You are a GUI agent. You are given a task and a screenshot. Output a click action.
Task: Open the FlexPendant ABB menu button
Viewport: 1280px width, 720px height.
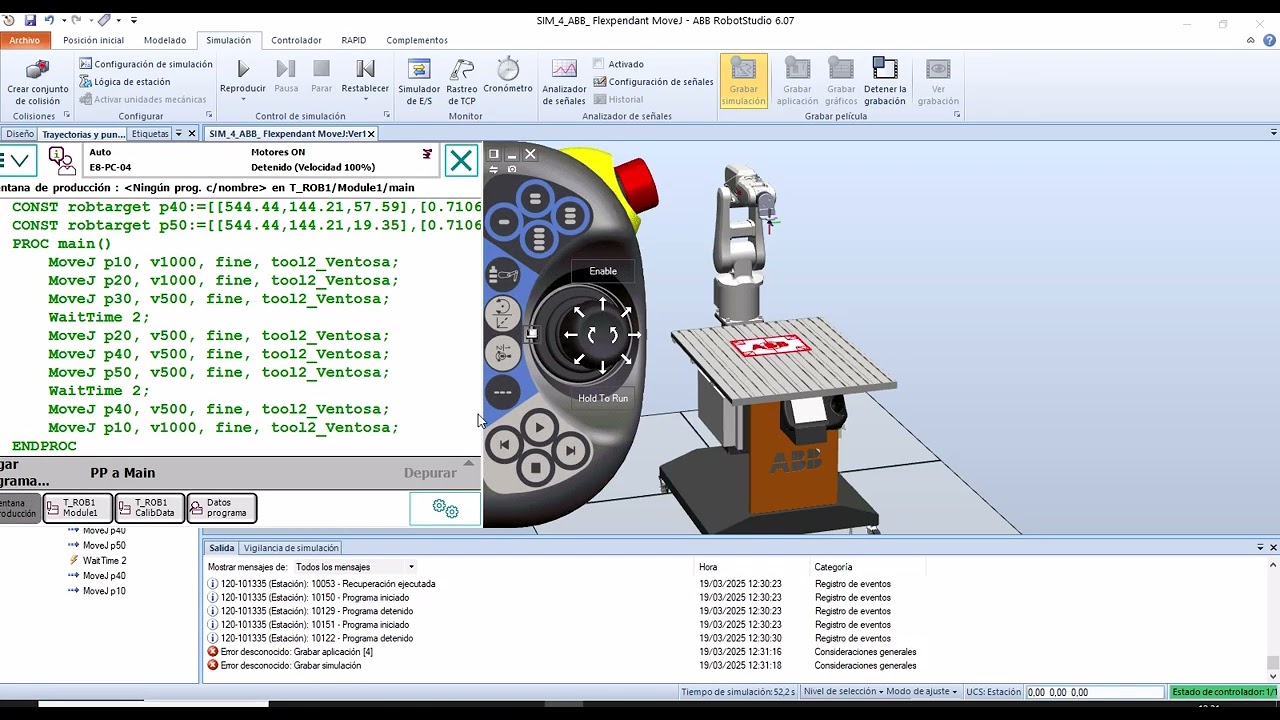[x=18, y=160]
